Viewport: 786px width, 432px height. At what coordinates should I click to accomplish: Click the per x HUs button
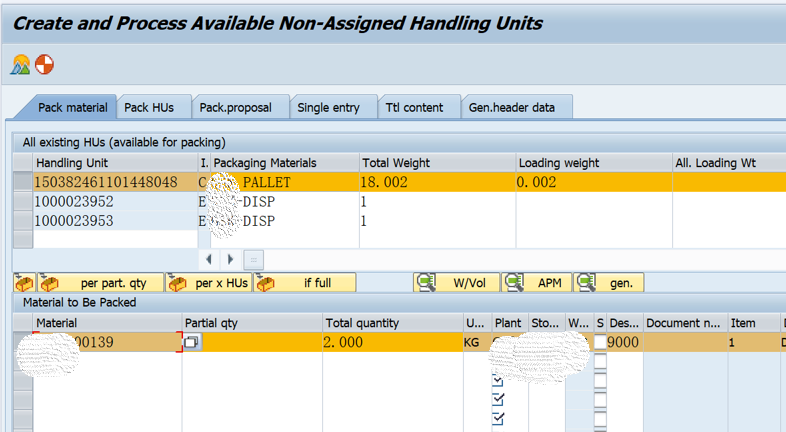pos(208,283)
